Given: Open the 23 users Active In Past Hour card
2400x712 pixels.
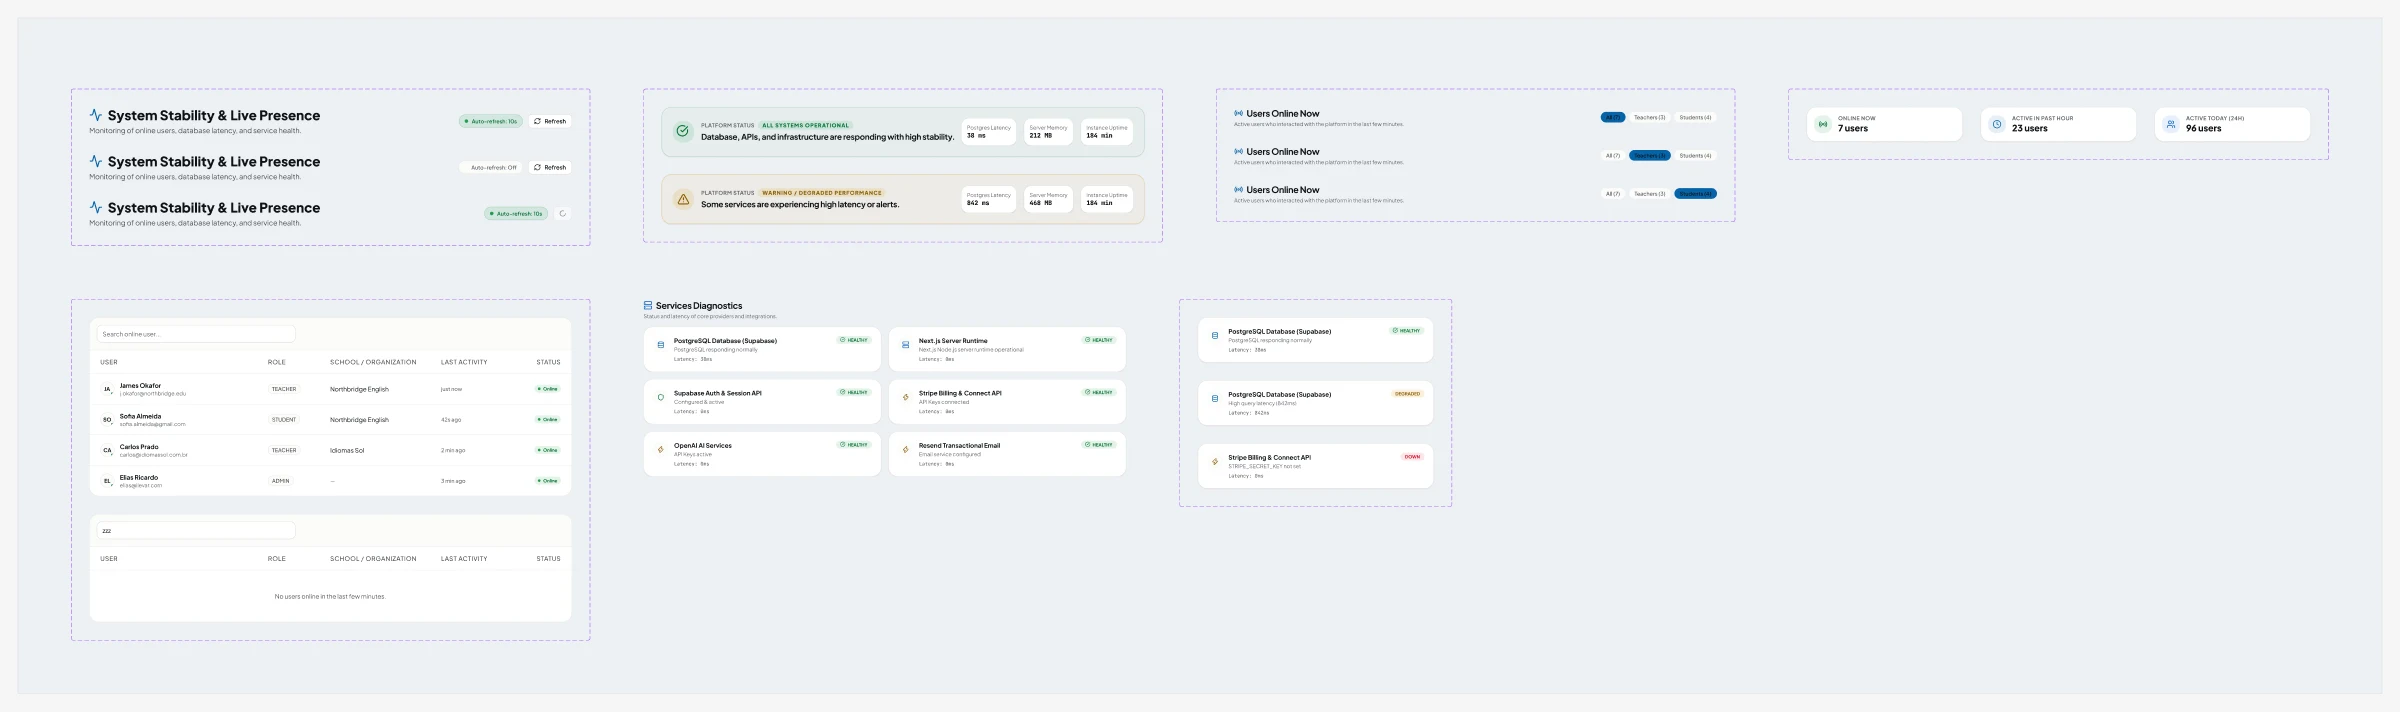Looking at the screenshot, I should tap(2058, 124).
